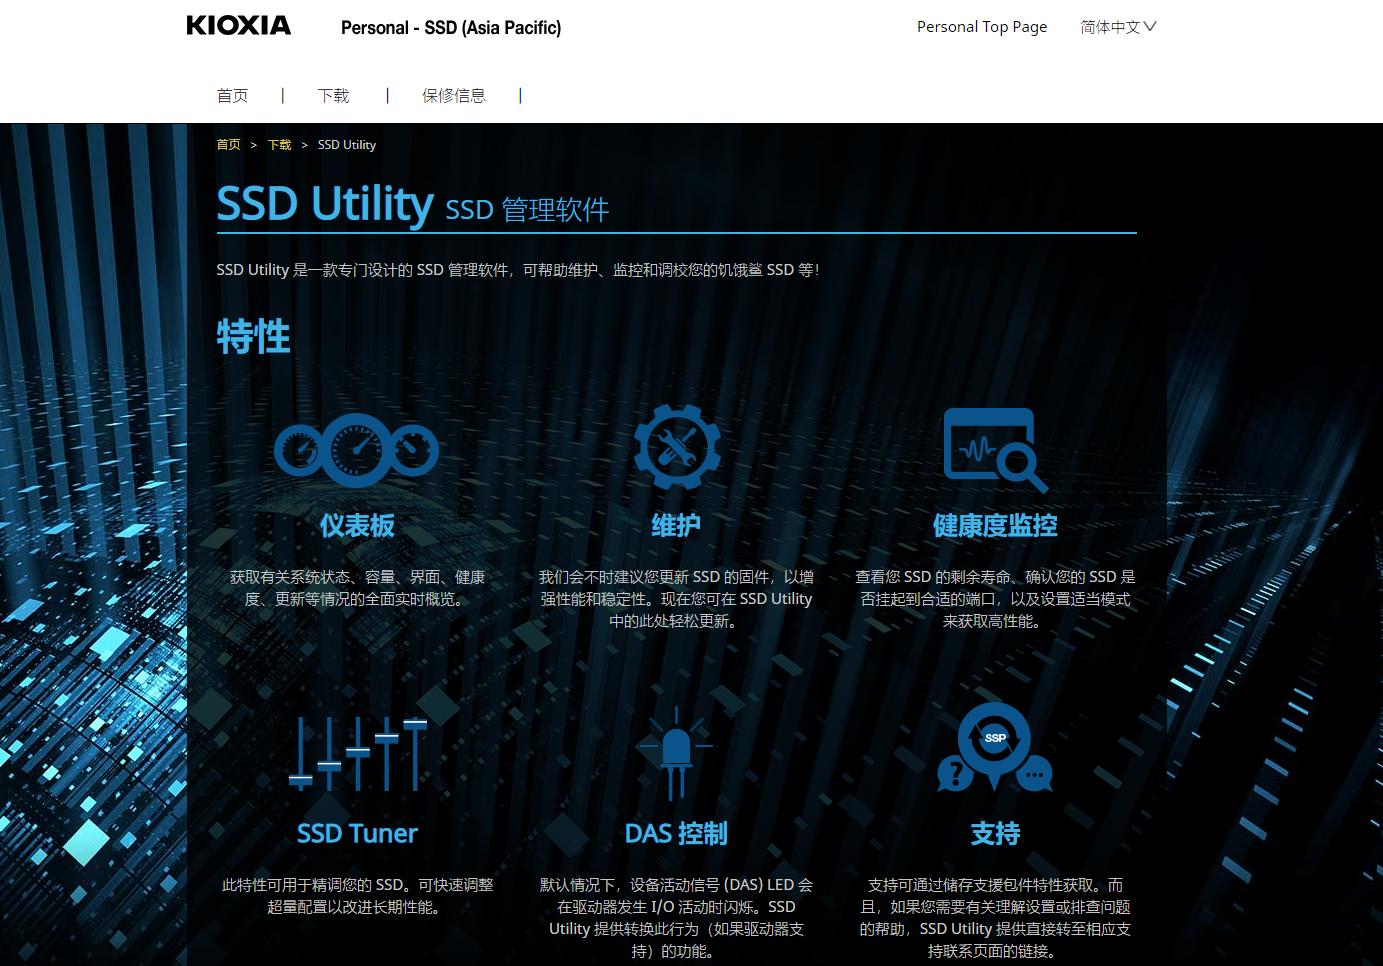Click the DAS 控制 heading
This screenshot has width=1383, height=966.
pyautogui.click(x=676, y=834)
